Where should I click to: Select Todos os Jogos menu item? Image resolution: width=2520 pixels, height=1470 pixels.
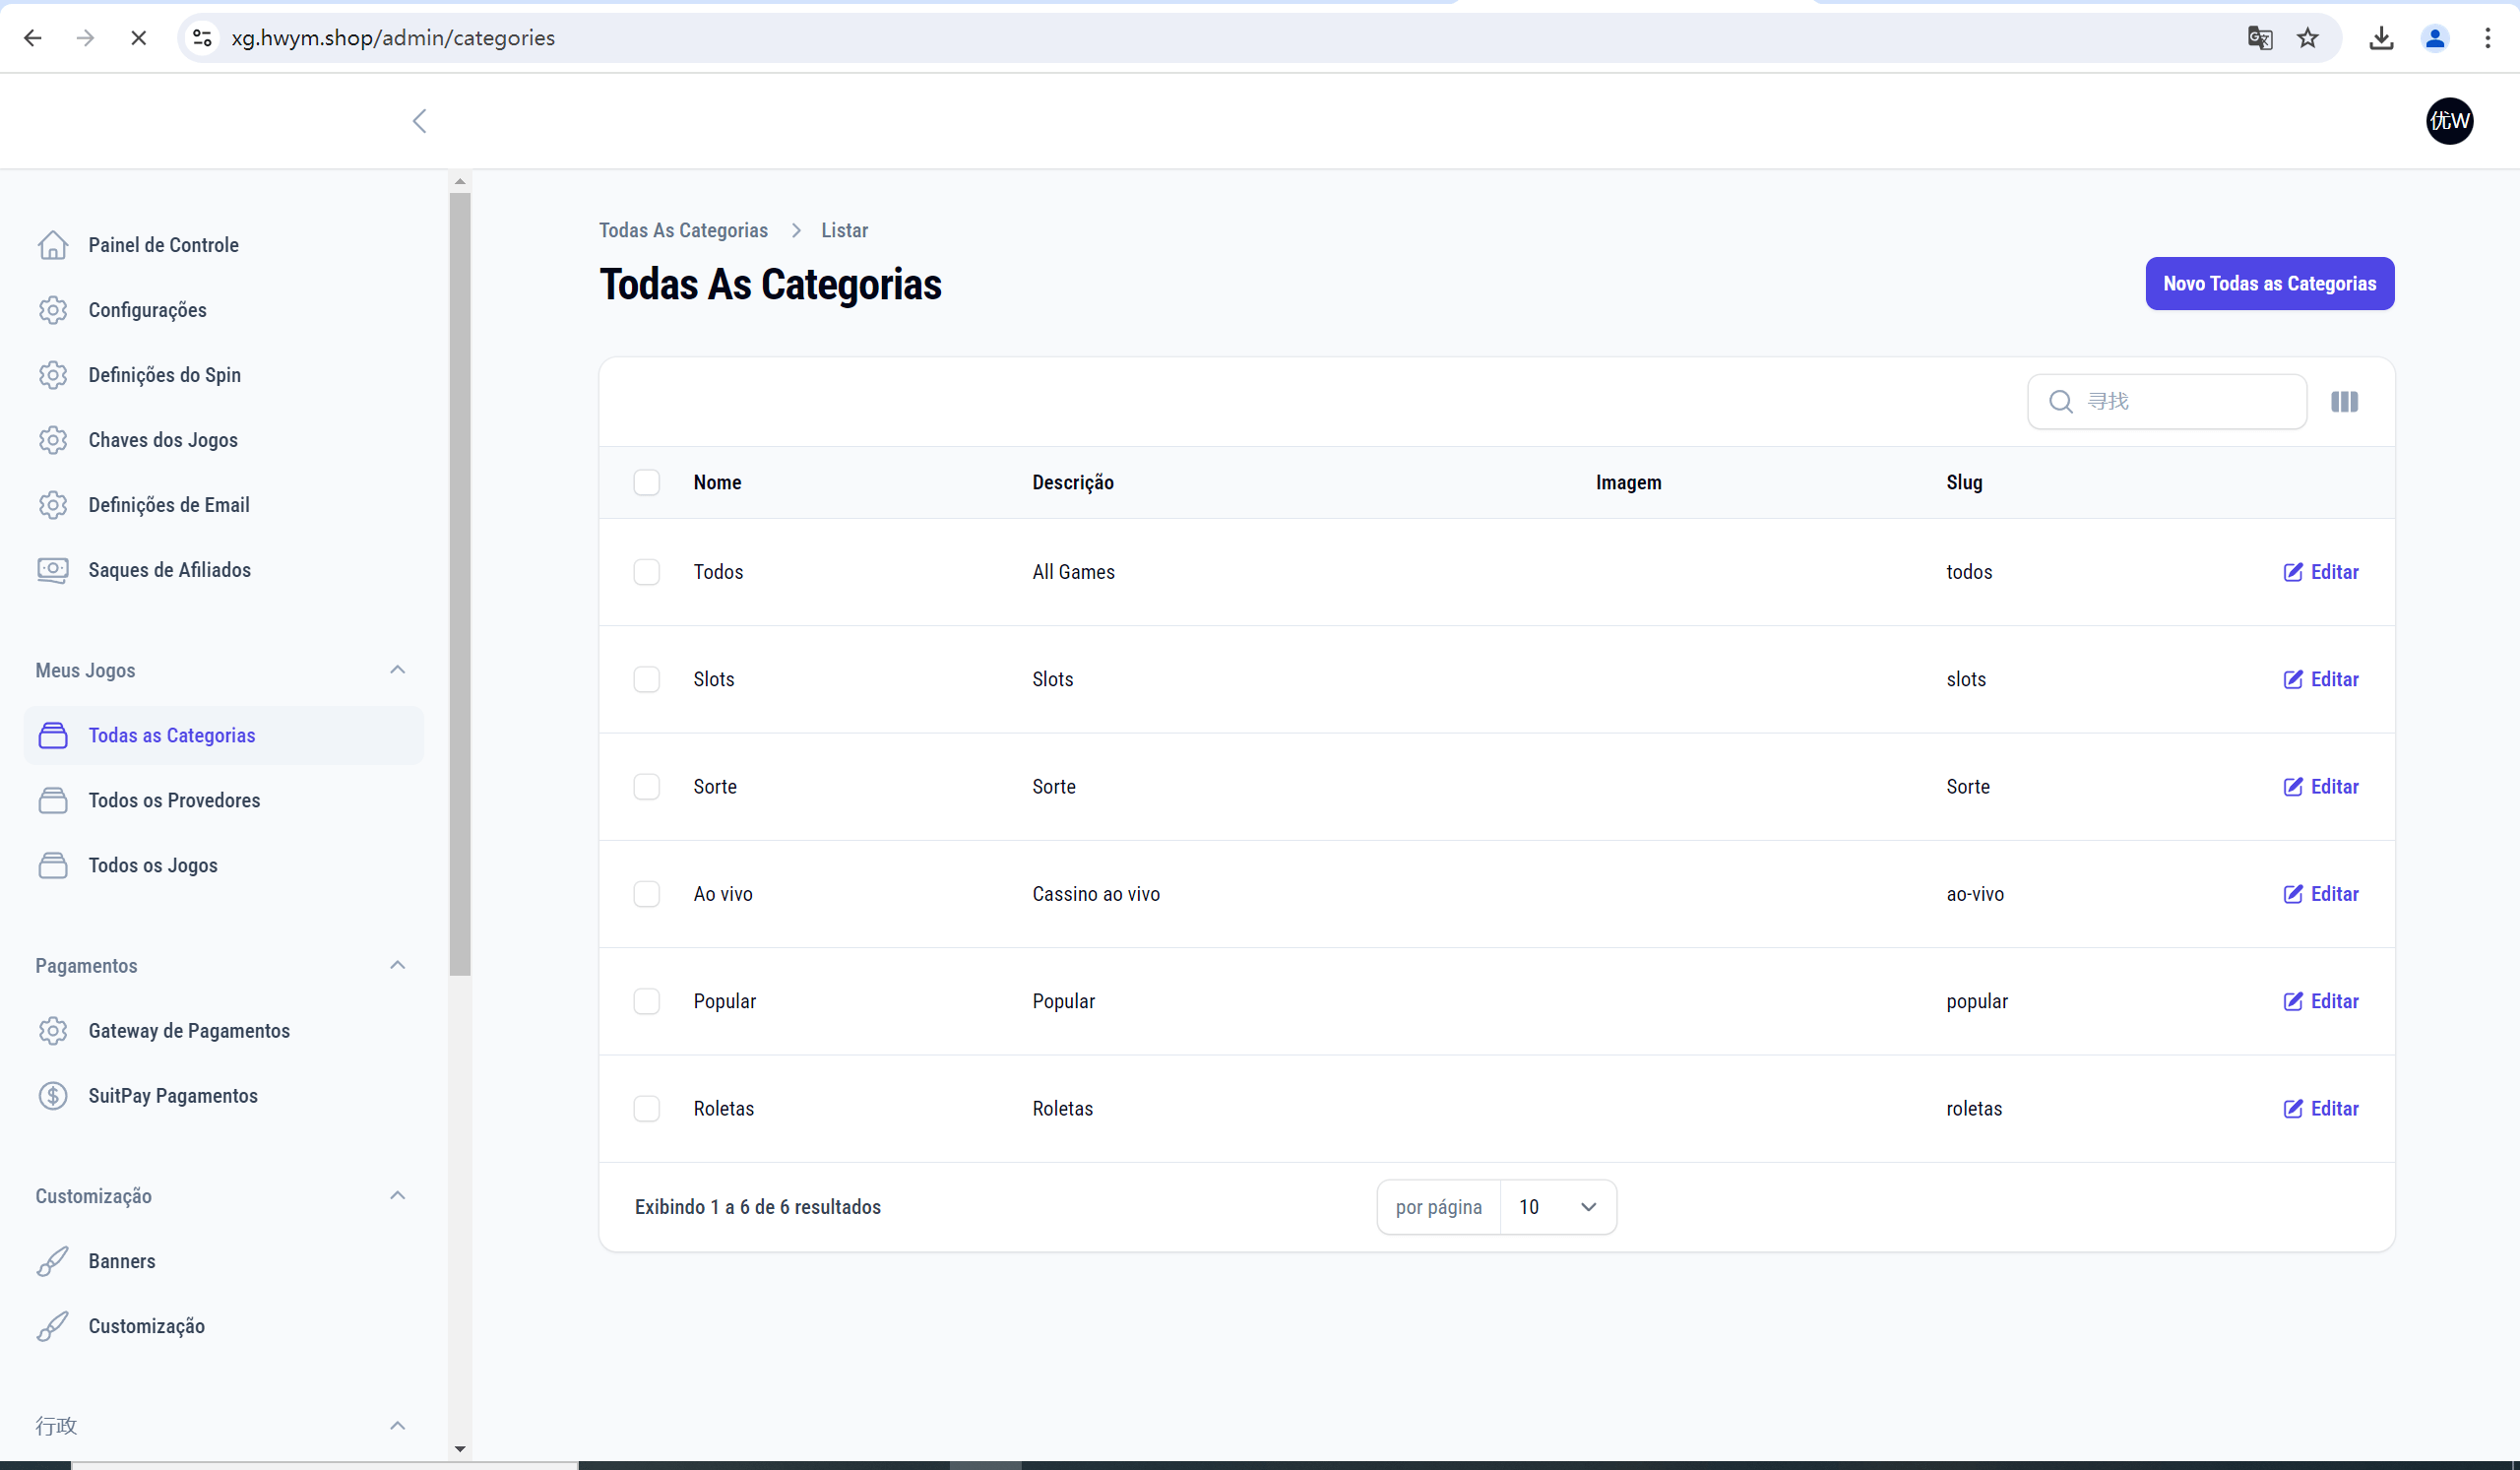click(154, 864)
